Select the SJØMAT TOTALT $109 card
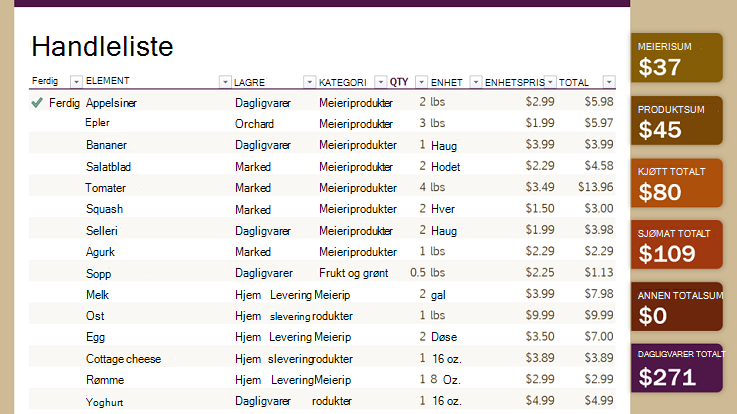This screenshot has height=414, width=737. click(x=676, y=244)
